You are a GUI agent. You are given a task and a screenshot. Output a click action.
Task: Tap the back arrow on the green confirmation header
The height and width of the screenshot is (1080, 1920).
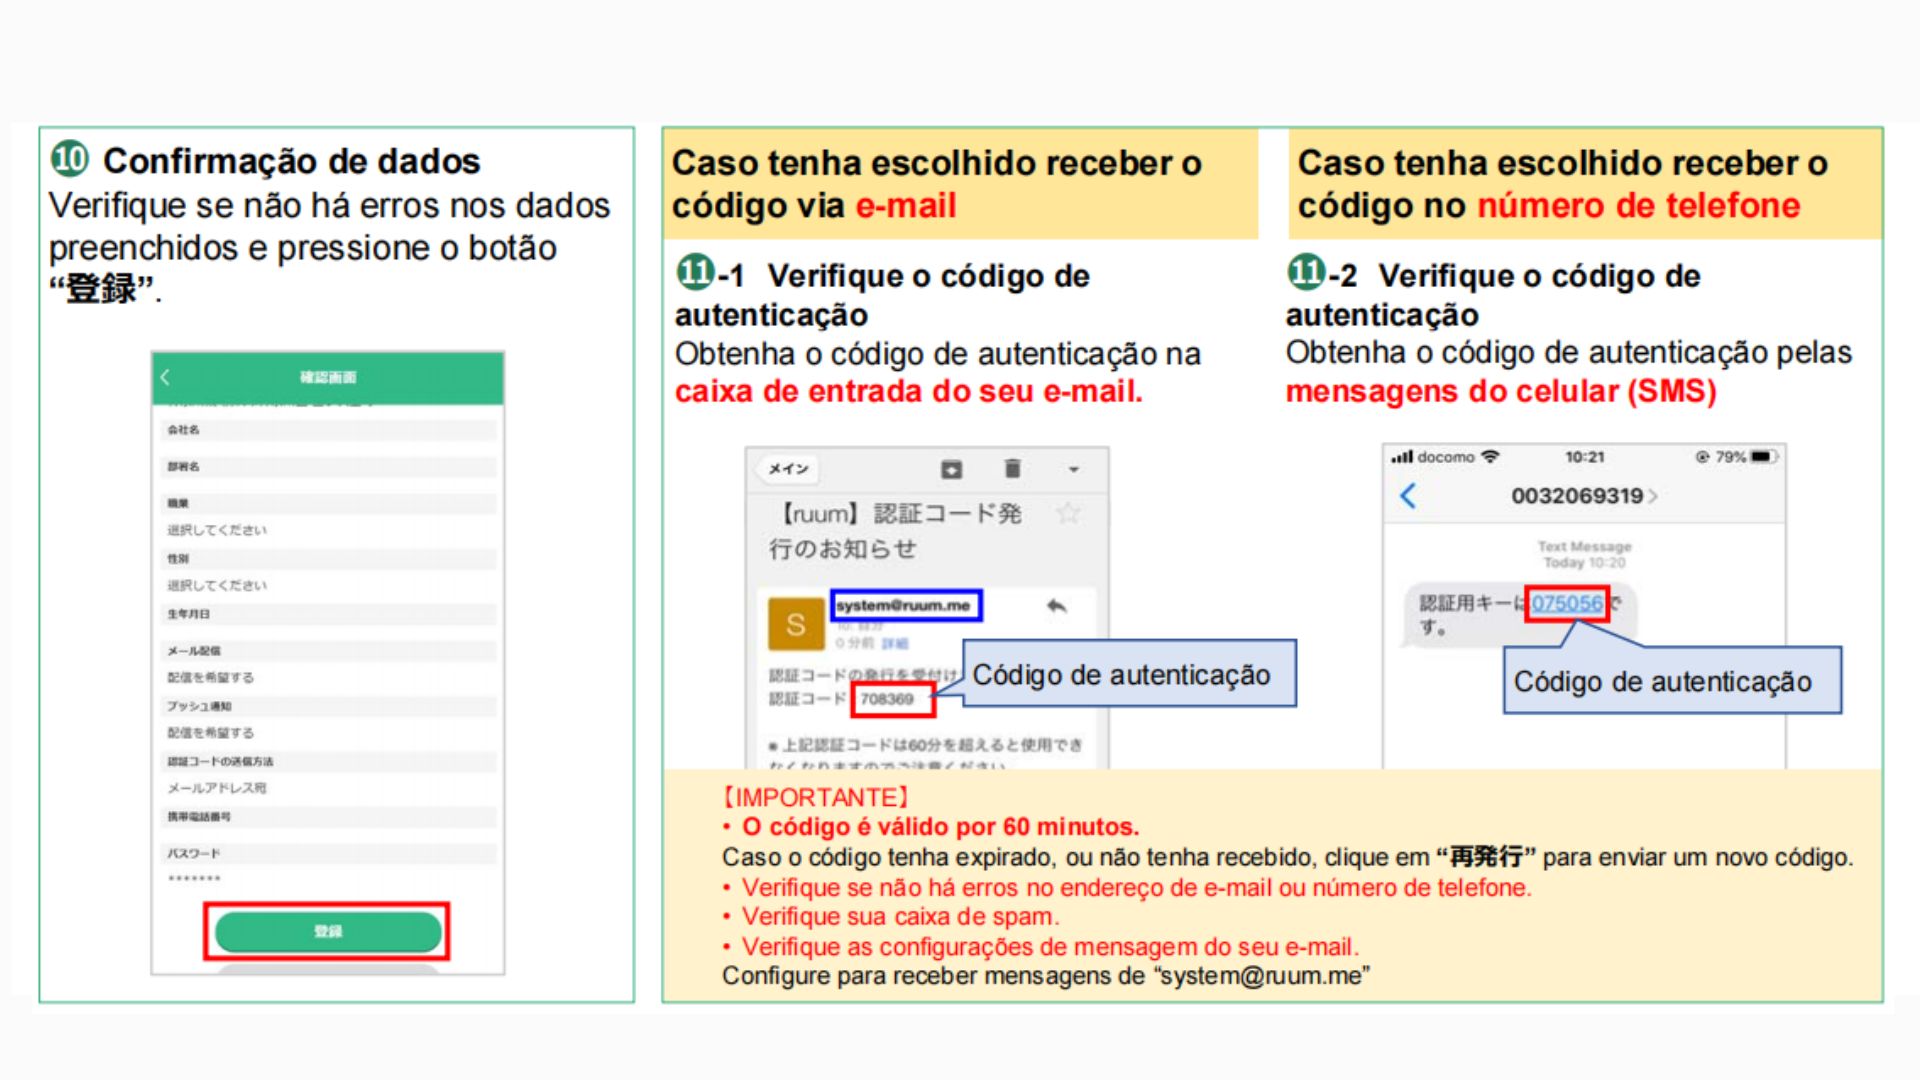pyautogui.click(x=166, y=377)
